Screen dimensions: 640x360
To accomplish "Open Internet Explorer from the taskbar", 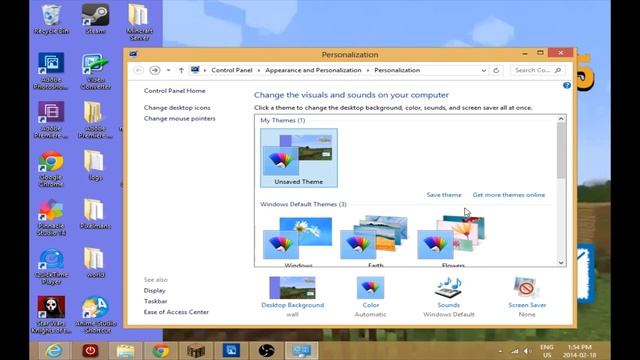I will (54, 351).
